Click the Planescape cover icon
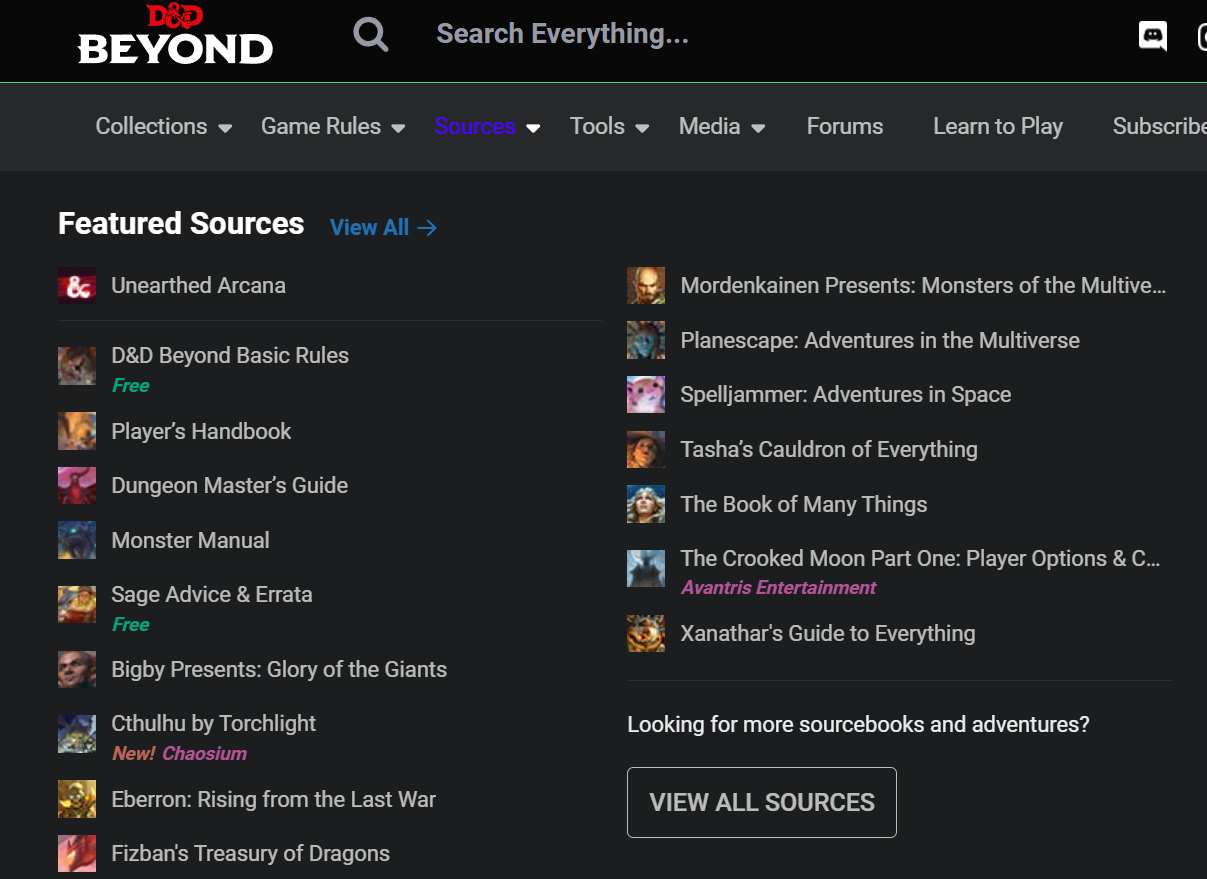The height and width of the screenshot is (879, 1207). pos(646,340)
